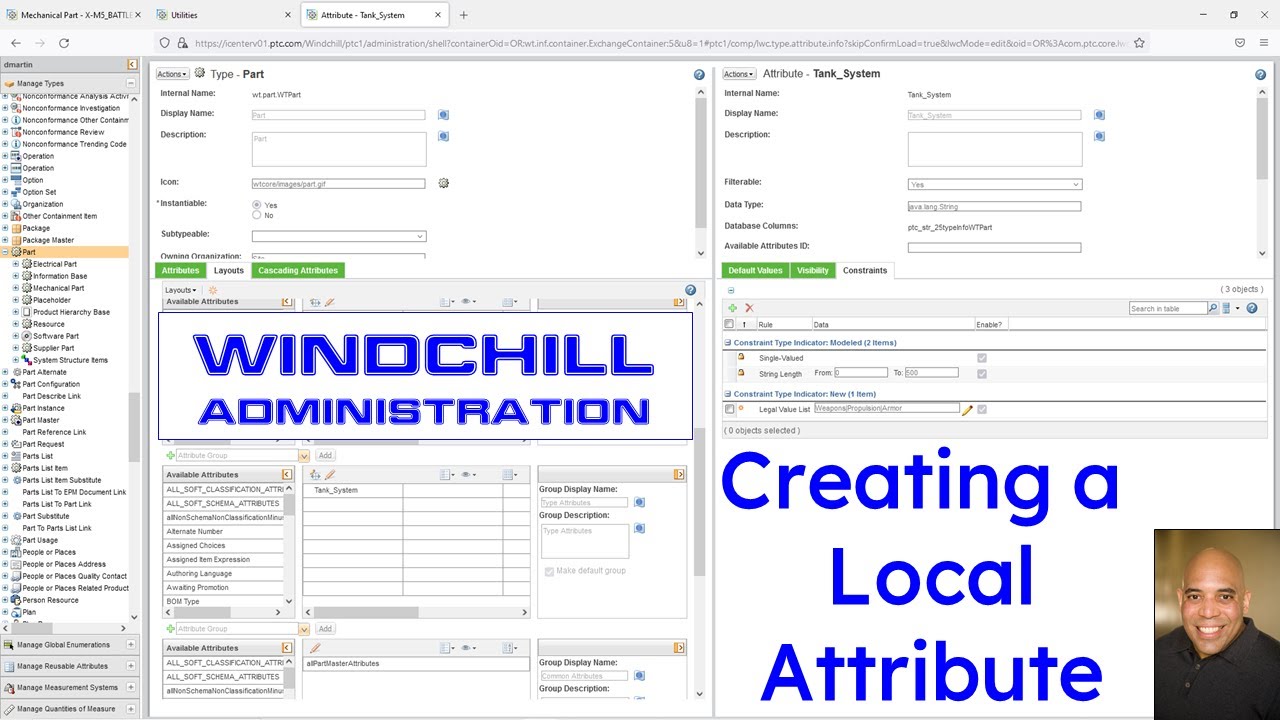Select the No radio button for Instantiable

point(256,215)
